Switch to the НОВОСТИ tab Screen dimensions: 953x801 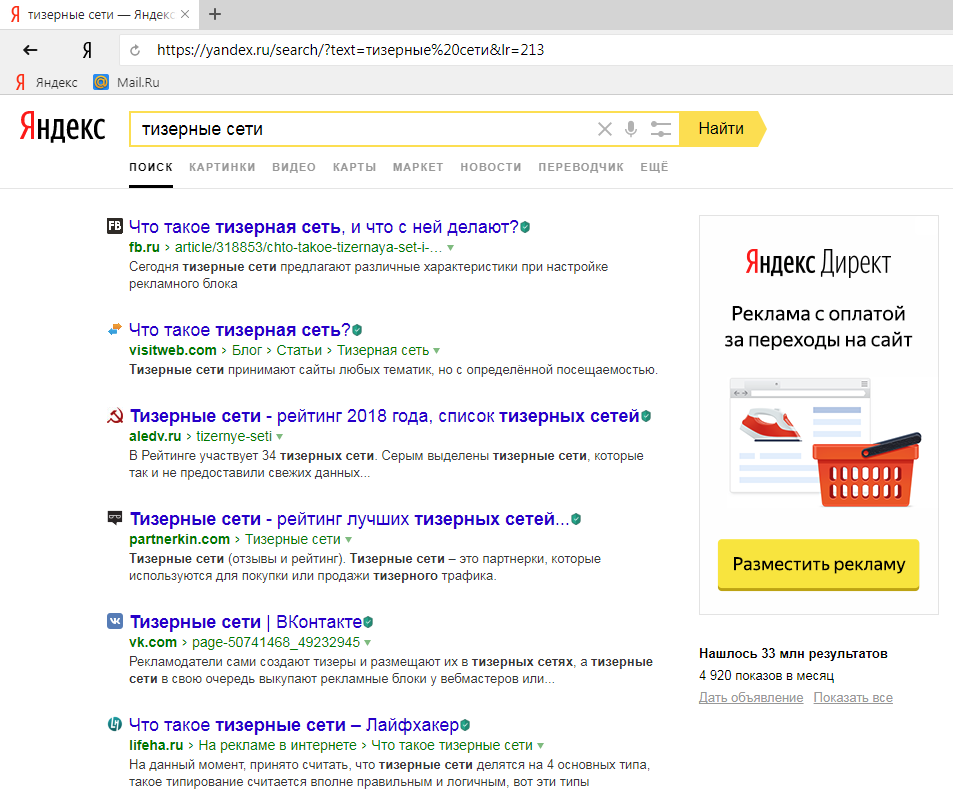point(491,167)
